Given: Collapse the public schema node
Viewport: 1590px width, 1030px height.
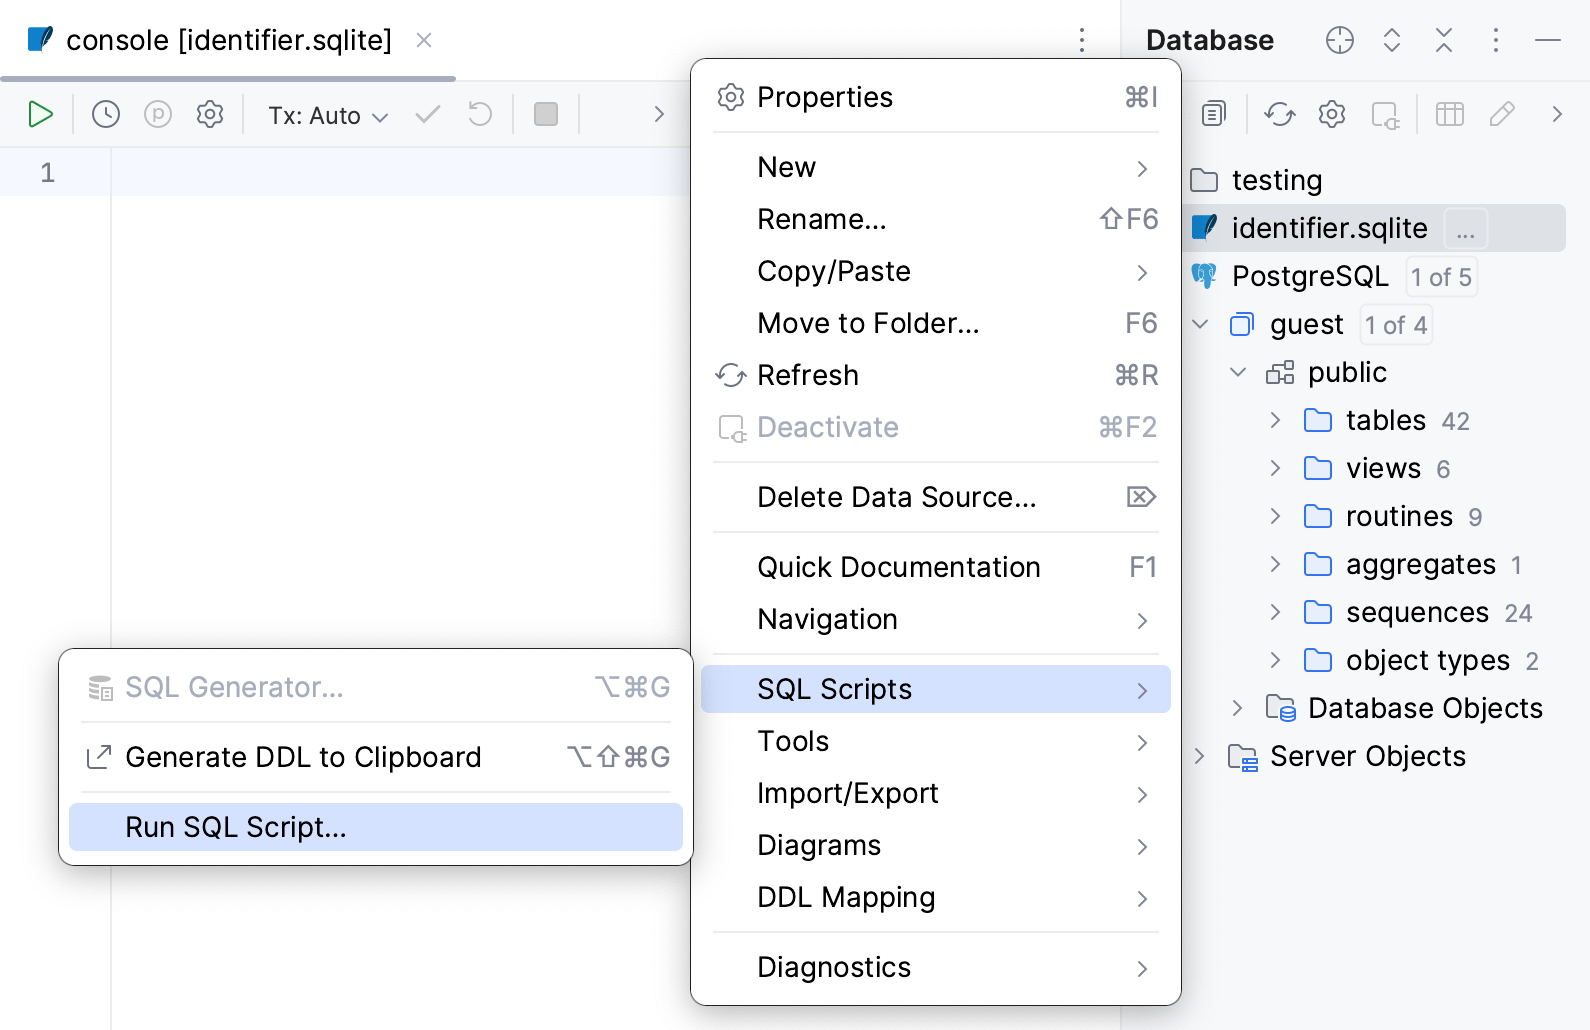Looking at the screenshot, I should 1238,372.
